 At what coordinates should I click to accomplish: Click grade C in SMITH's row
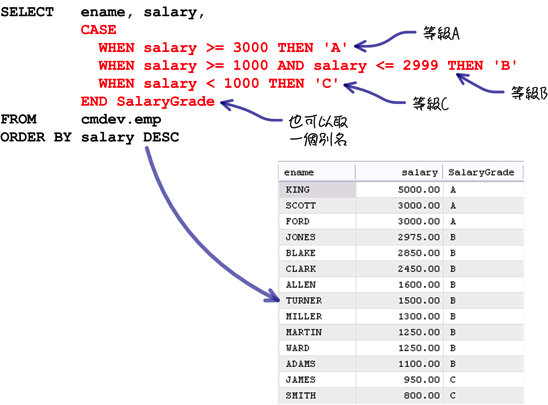click(x=453, y=396)
